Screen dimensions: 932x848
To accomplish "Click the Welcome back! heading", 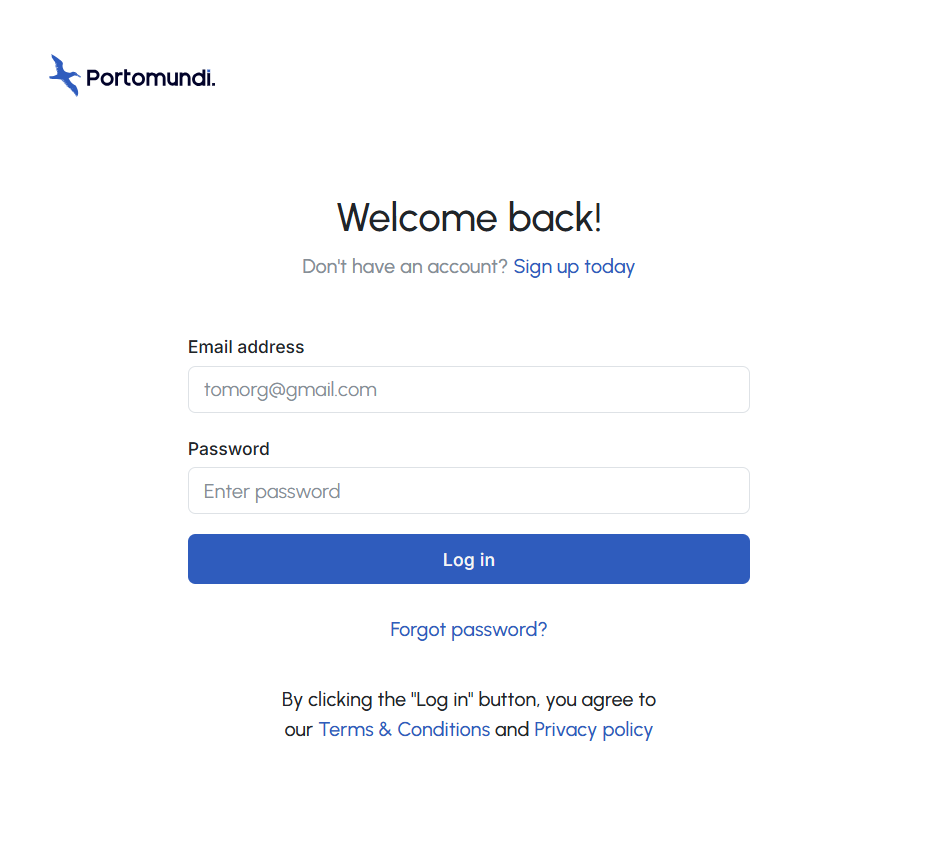I will 469,218.
